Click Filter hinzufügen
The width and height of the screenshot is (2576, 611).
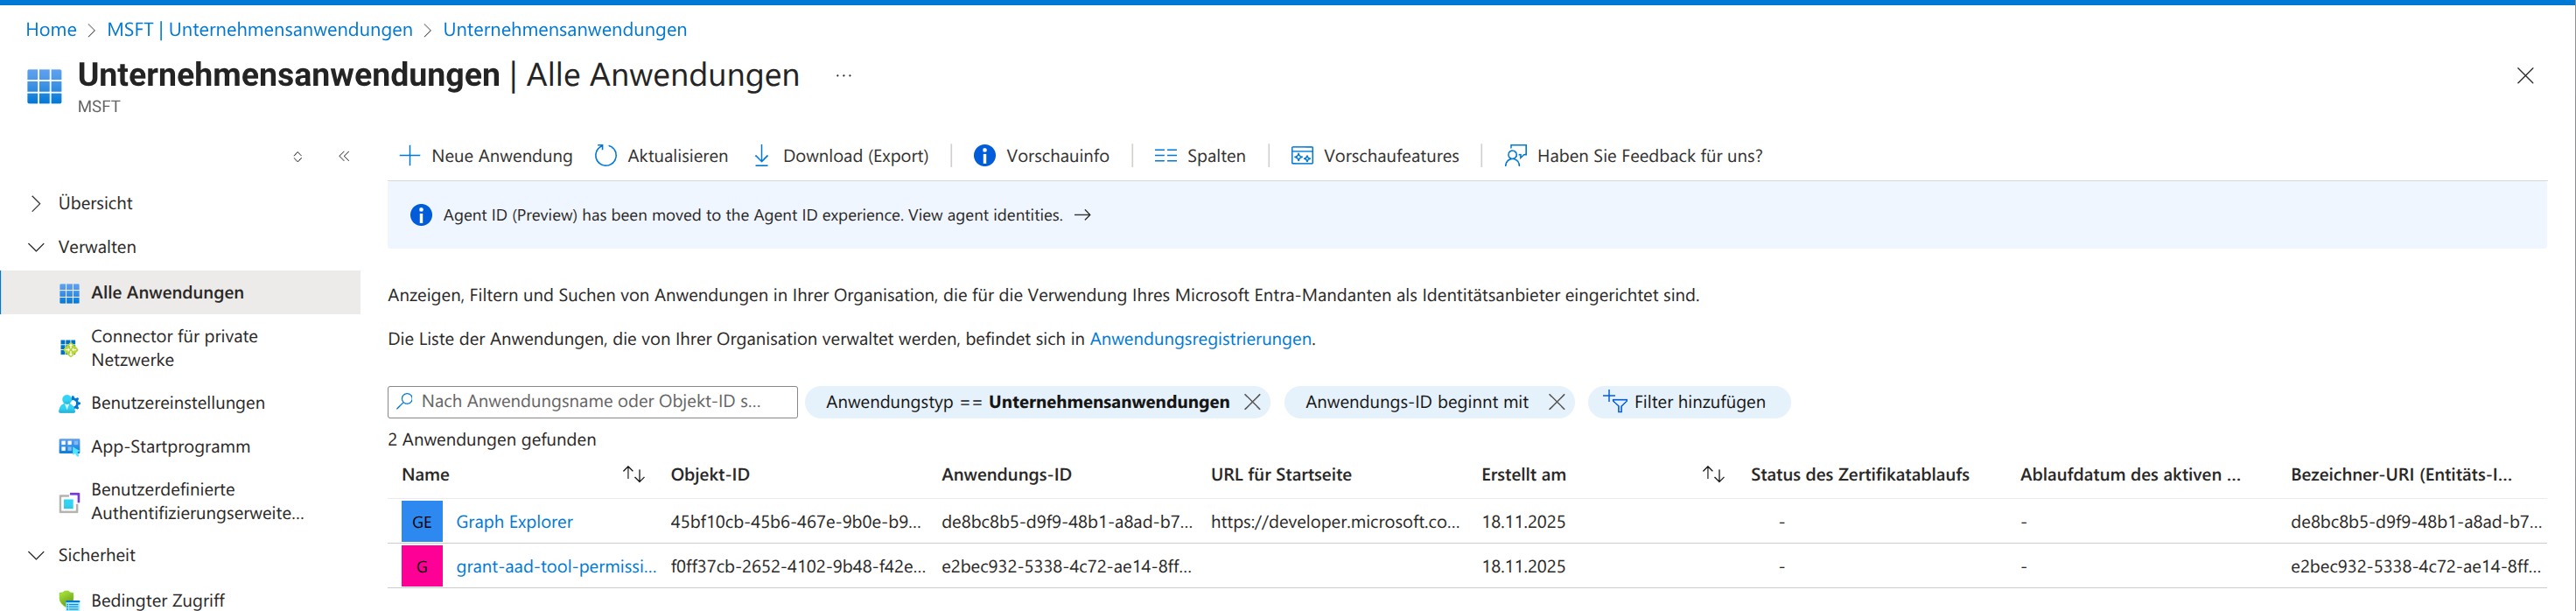[x=1689, y=402]
